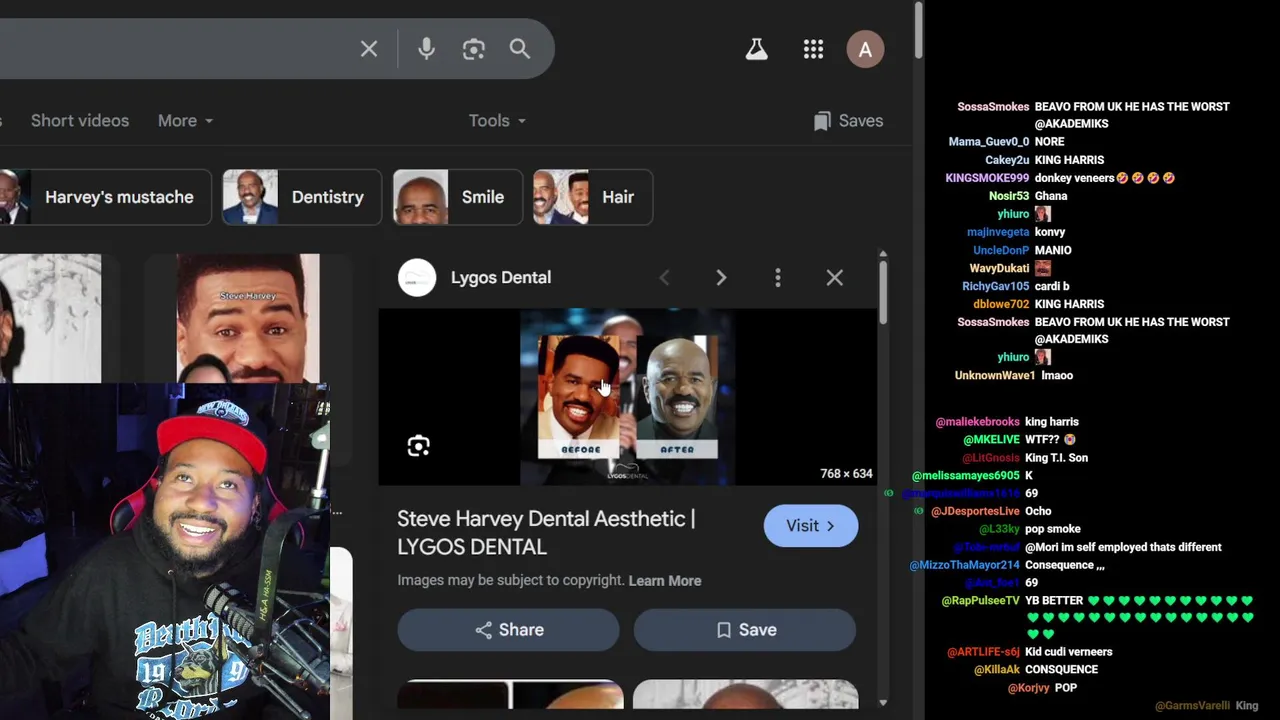Viewport: 1280px width, 720px height.
Task: Visit the Lygos Dental page
Action: coord(811,526)
